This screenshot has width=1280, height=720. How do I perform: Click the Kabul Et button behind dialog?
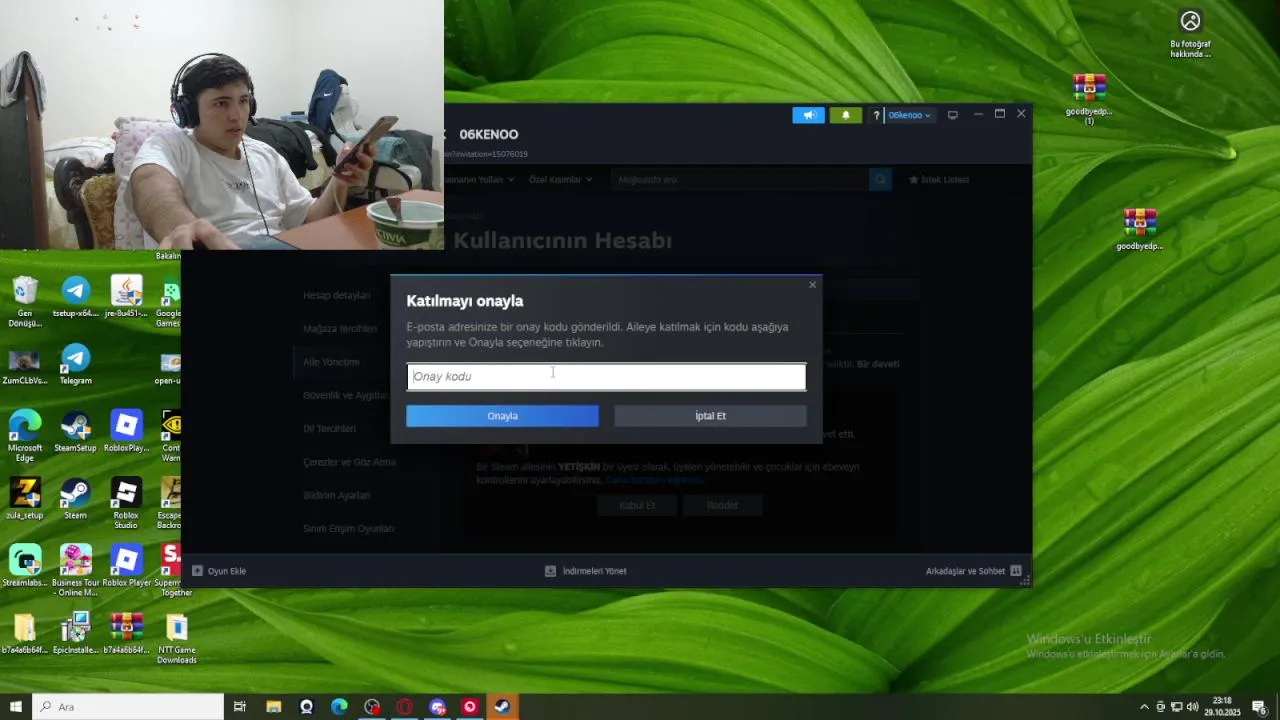point(637,505)
